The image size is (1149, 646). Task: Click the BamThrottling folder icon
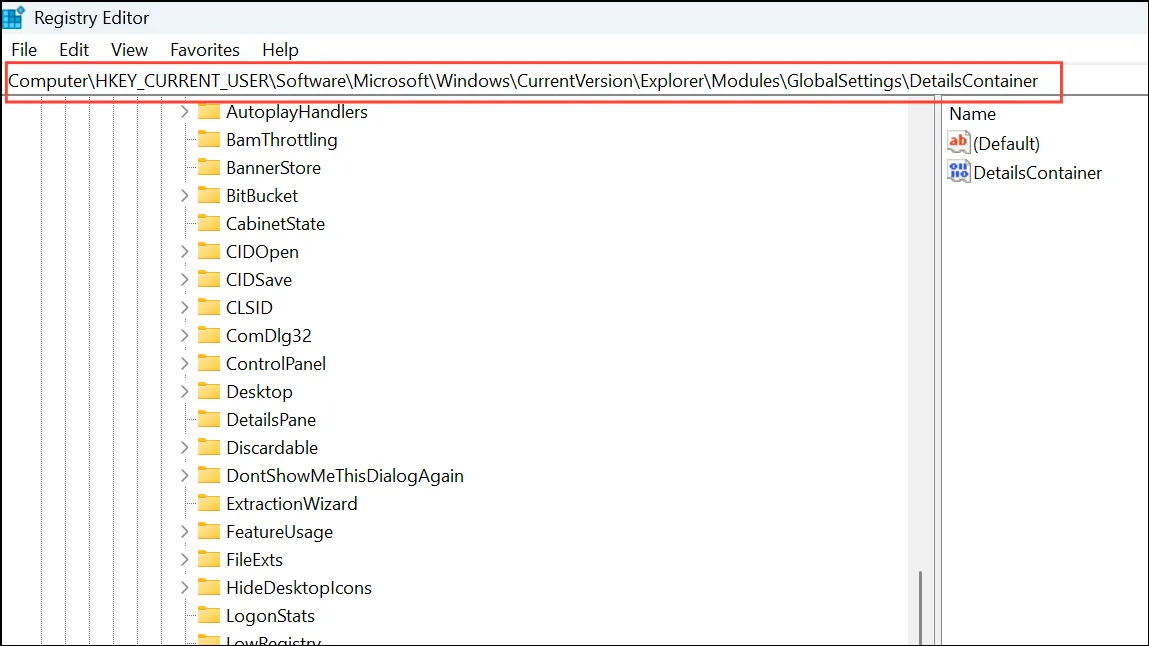(209, 139)
